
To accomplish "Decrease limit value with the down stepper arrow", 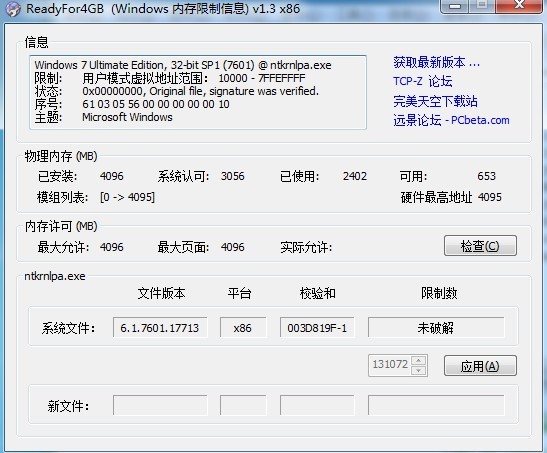I will [x=419, y=370].
